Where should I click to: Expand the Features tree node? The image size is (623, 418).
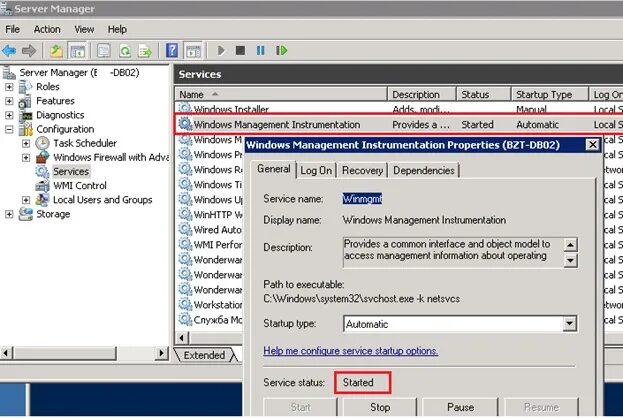(9, 101)
